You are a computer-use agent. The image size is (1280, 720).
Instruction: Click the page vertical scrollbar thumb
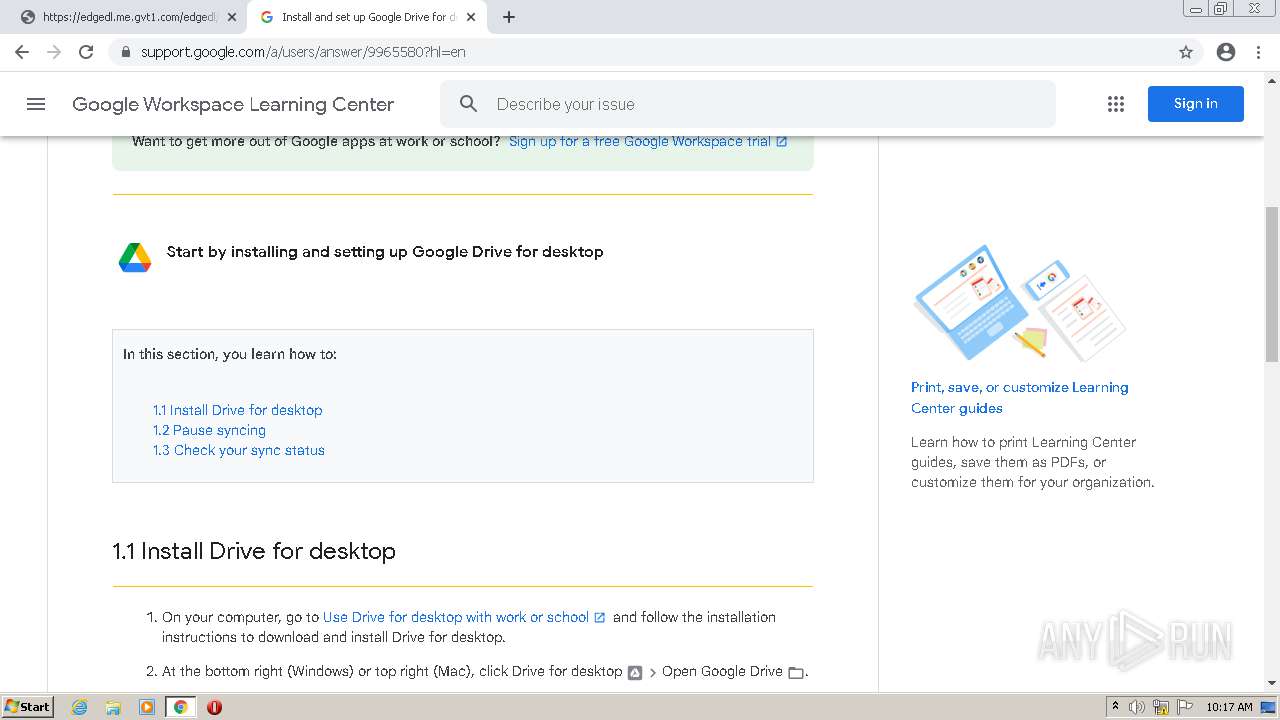pyautogui.click(x=1272, y=285)
